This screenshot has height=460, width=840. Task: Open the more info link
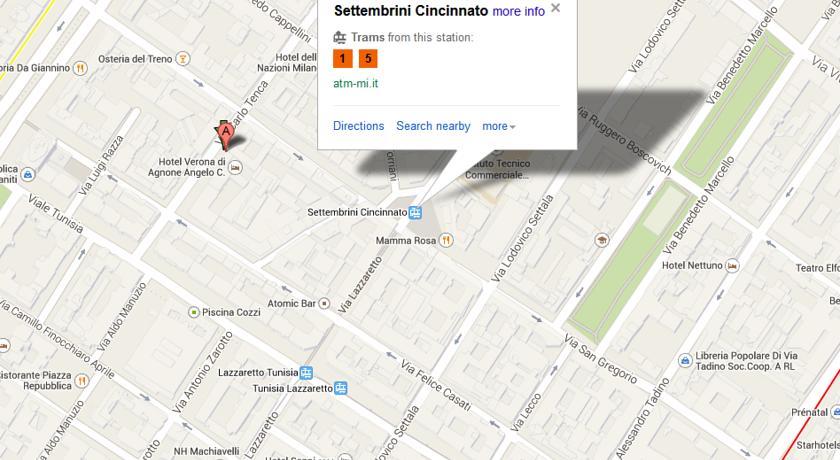click(x=519, y=11)
